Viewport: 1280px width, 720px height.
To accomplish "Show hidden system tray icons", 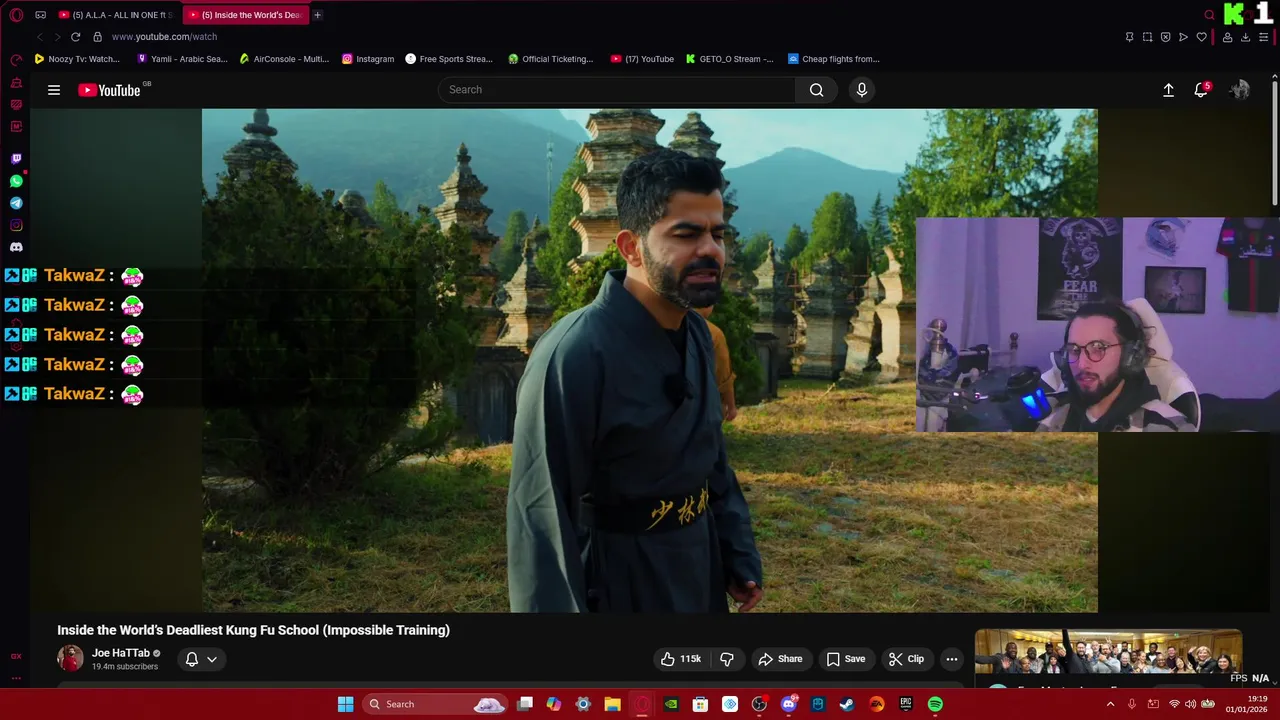I will (x=1110, y=704).
